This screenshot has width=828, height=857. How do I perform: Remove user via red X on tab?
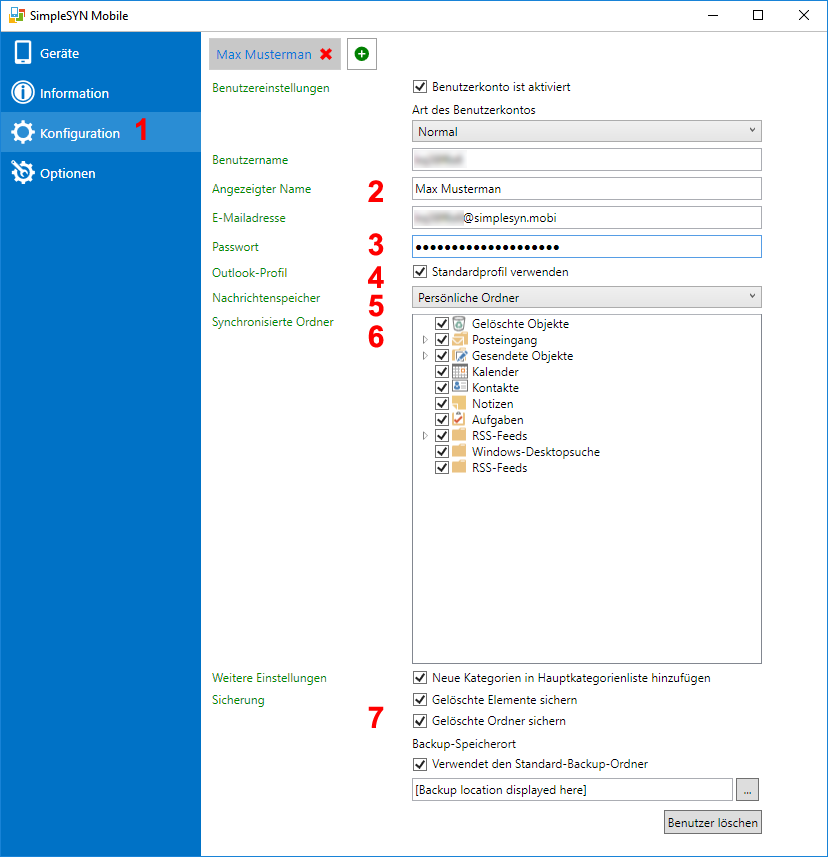point(326,54)
